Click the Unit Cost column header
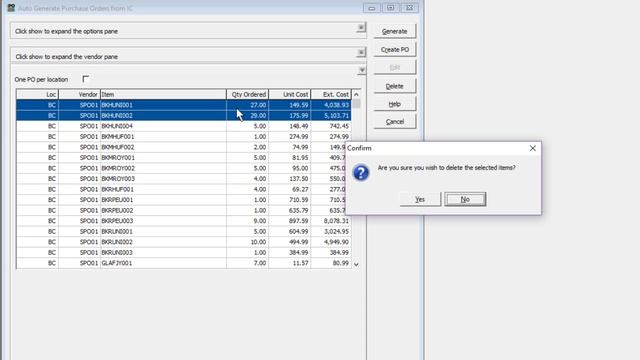The width and height of the screenshot is (640, 360). 289,94
